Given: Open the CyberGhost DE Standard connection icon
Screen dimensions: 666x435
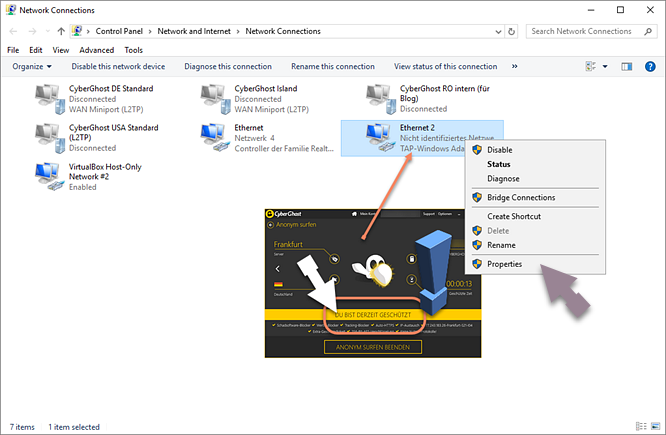Looking at the screenshot, I should [49, 99].
